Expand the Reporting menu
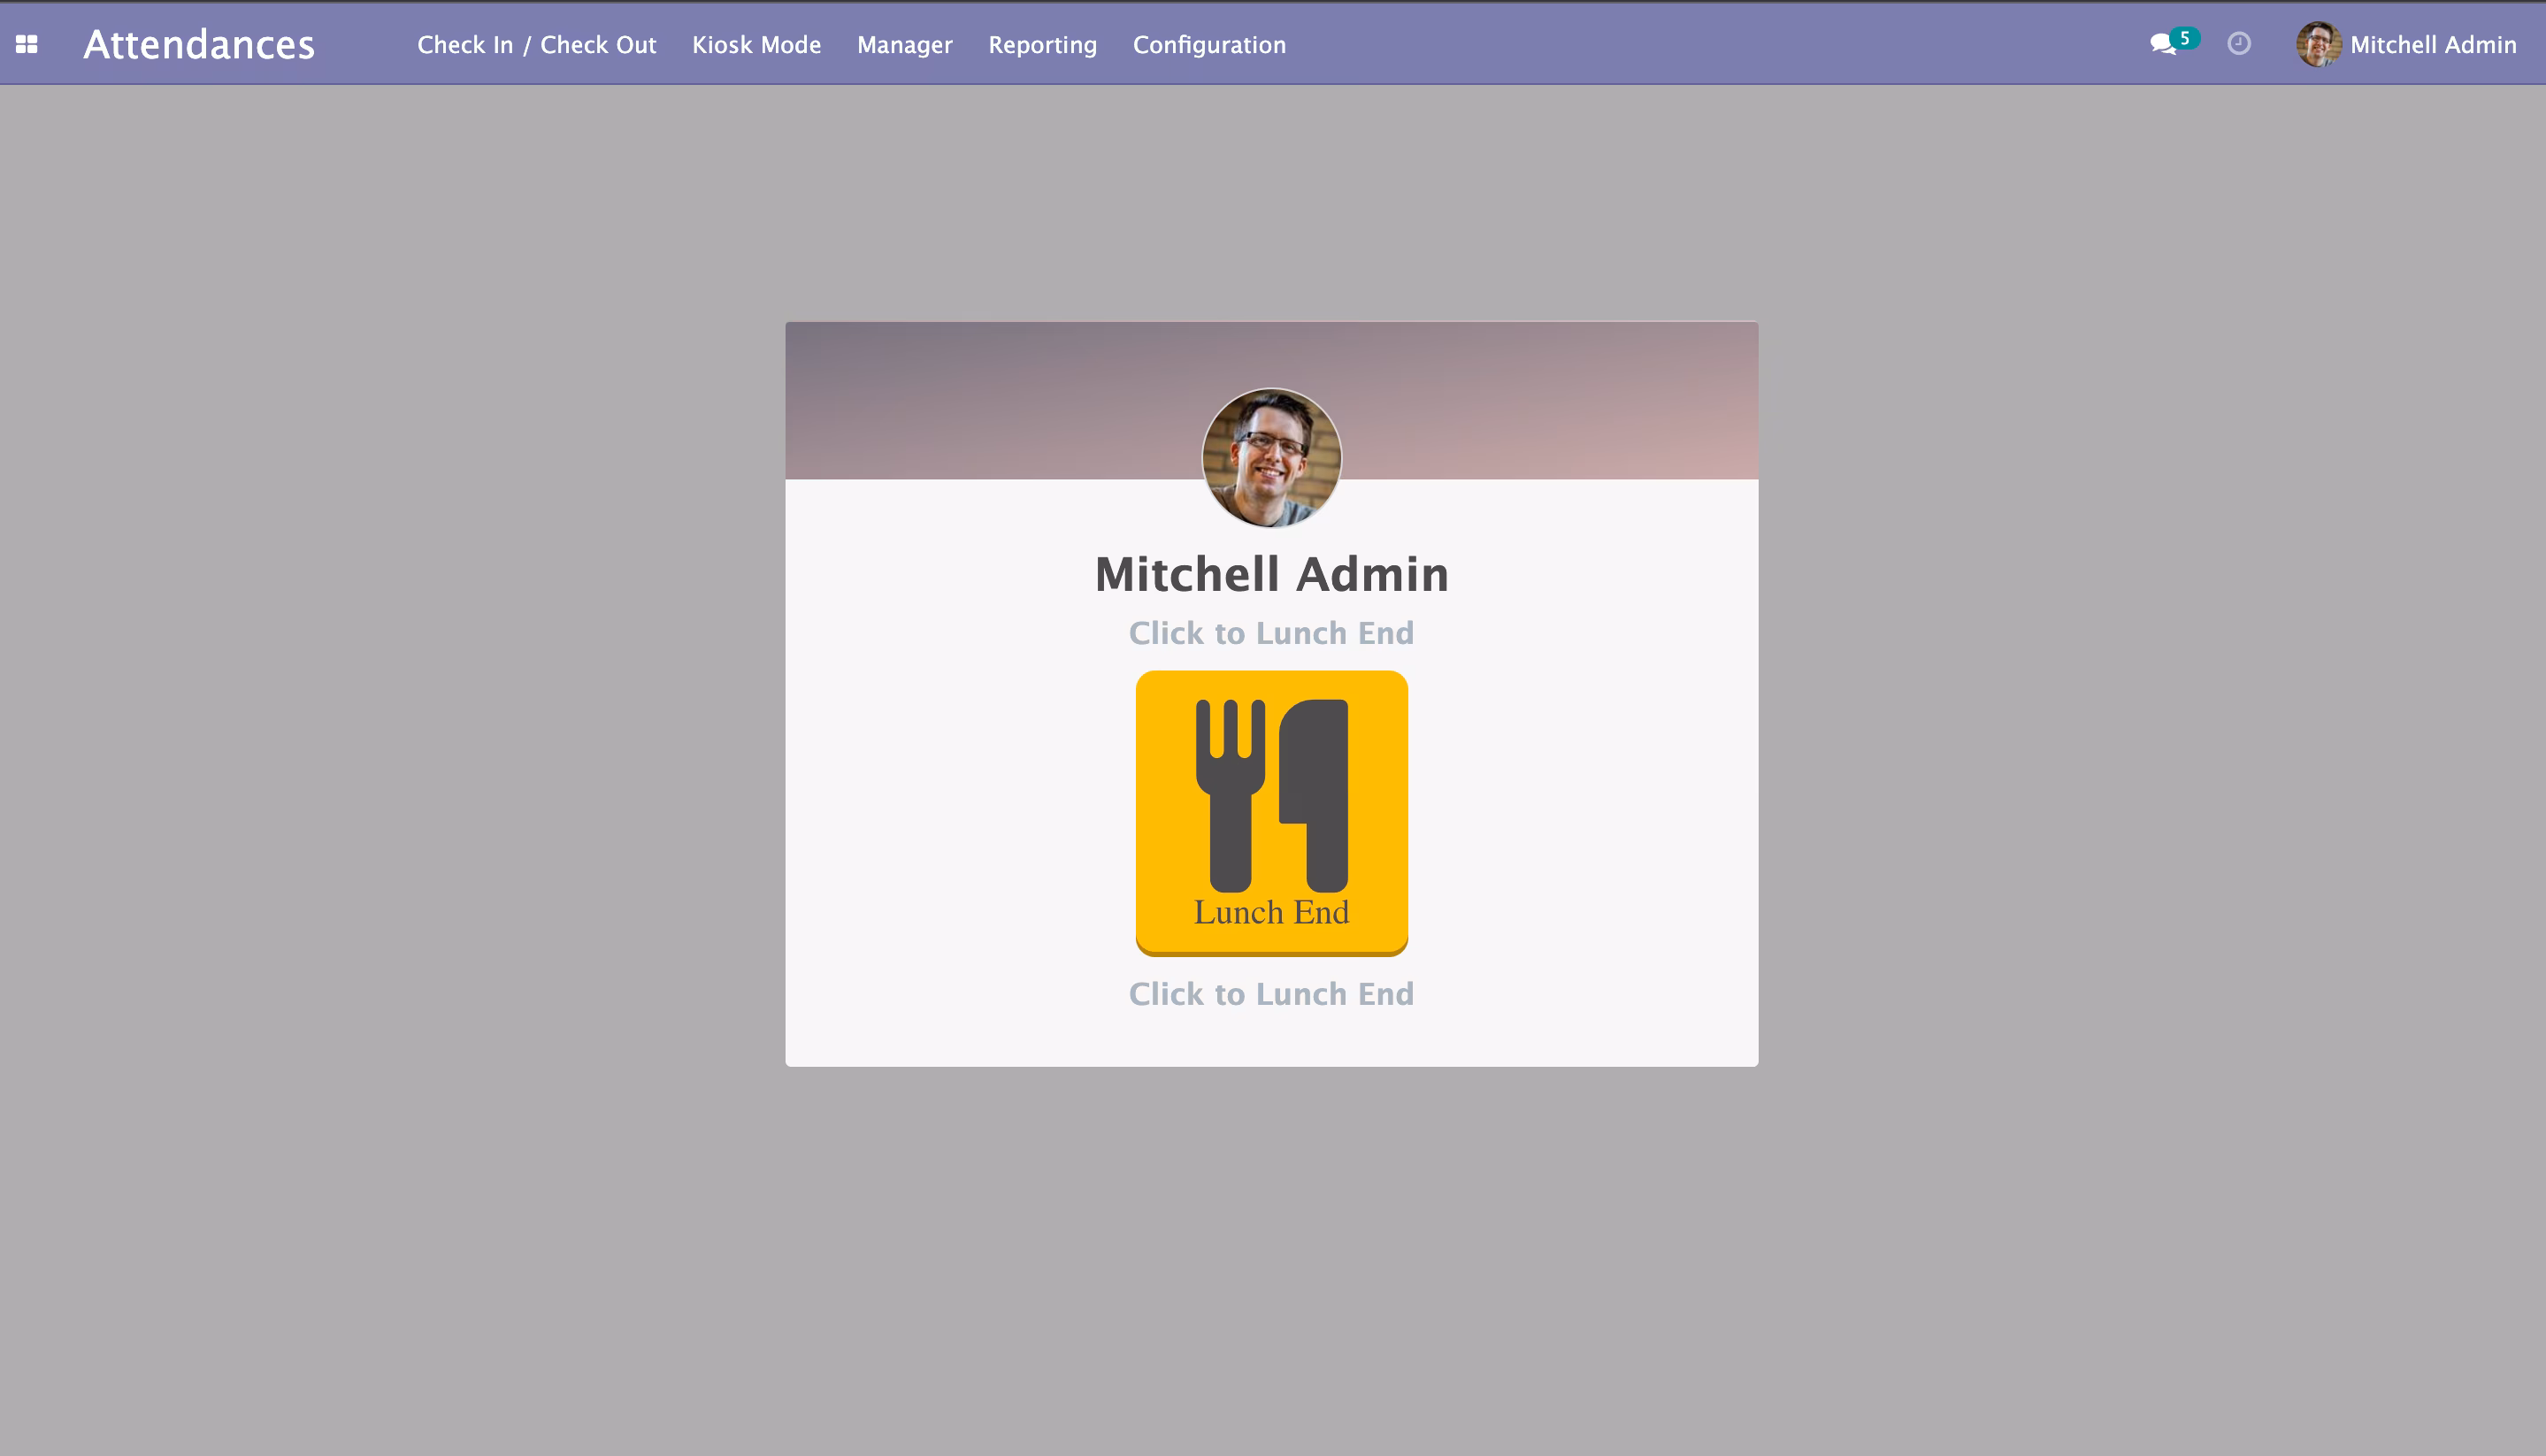The height and width of the screenshot is (1456, 2546). (1042, 45)
